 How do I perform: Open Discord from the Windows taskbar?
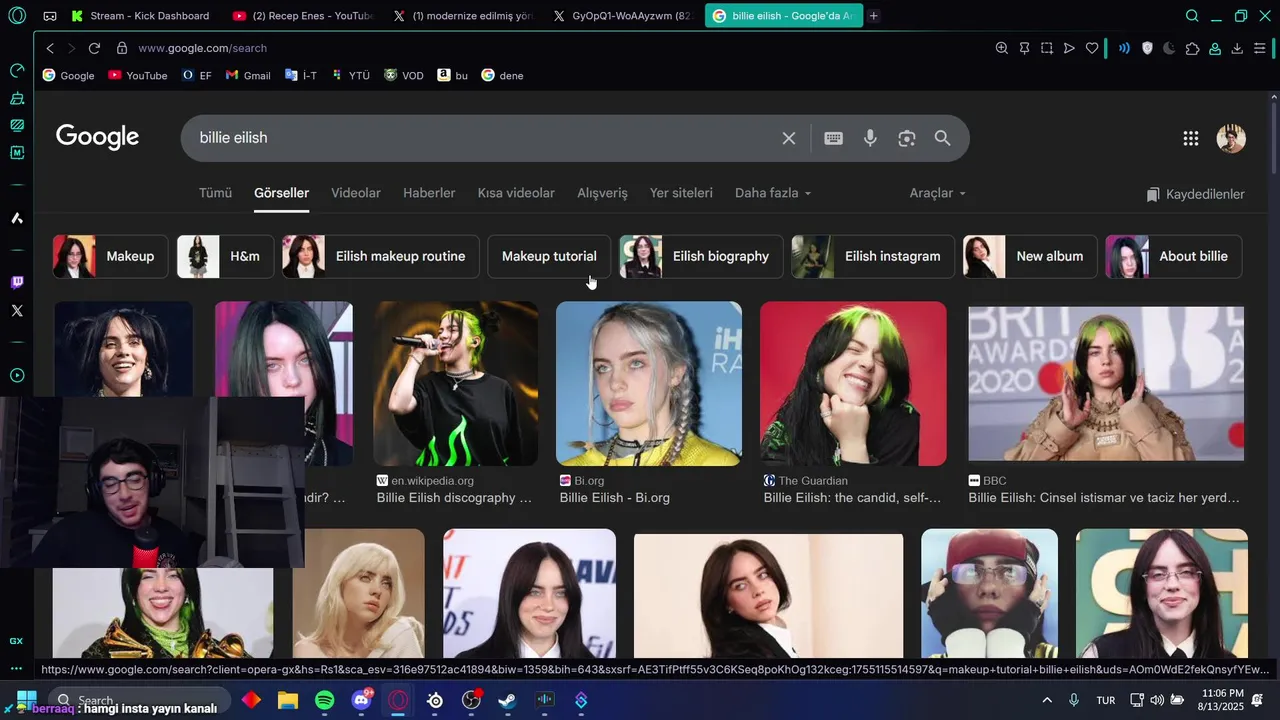click(362, 700)
